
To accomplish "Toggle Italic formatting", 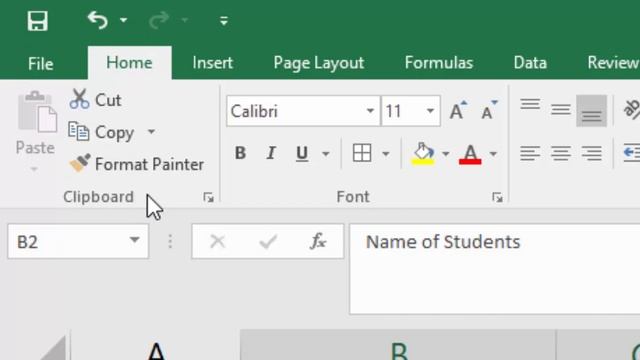I will pyautogui.click(x=271, y=153).
